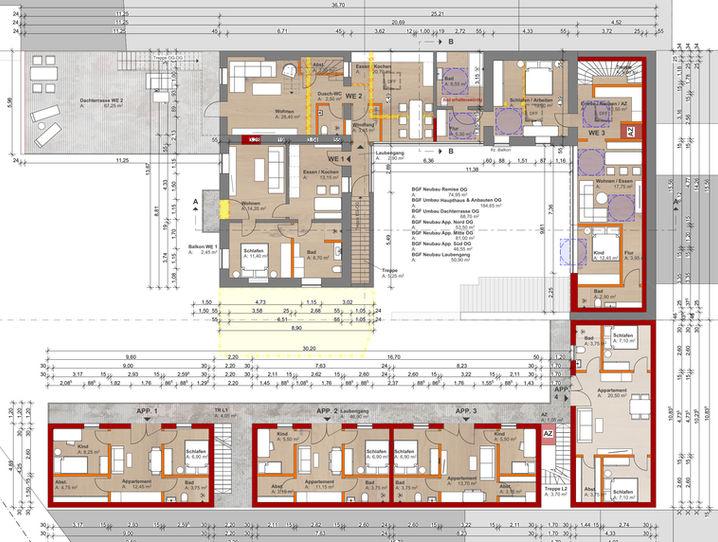718x542 pixels.
Task: Select the 'WE 2' unit label
Action: pos(354,97)
